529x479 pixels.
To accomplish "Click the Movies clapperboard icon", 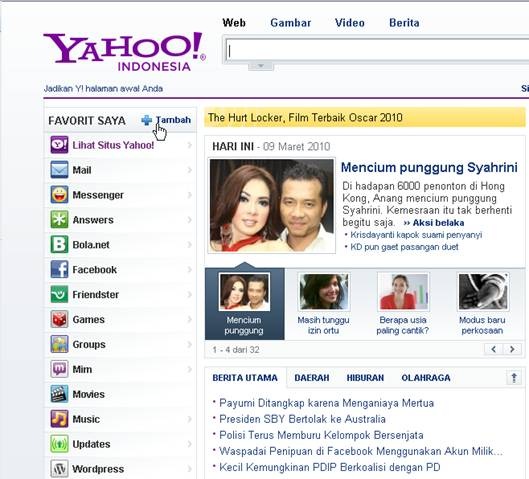I will coord(59,394).
